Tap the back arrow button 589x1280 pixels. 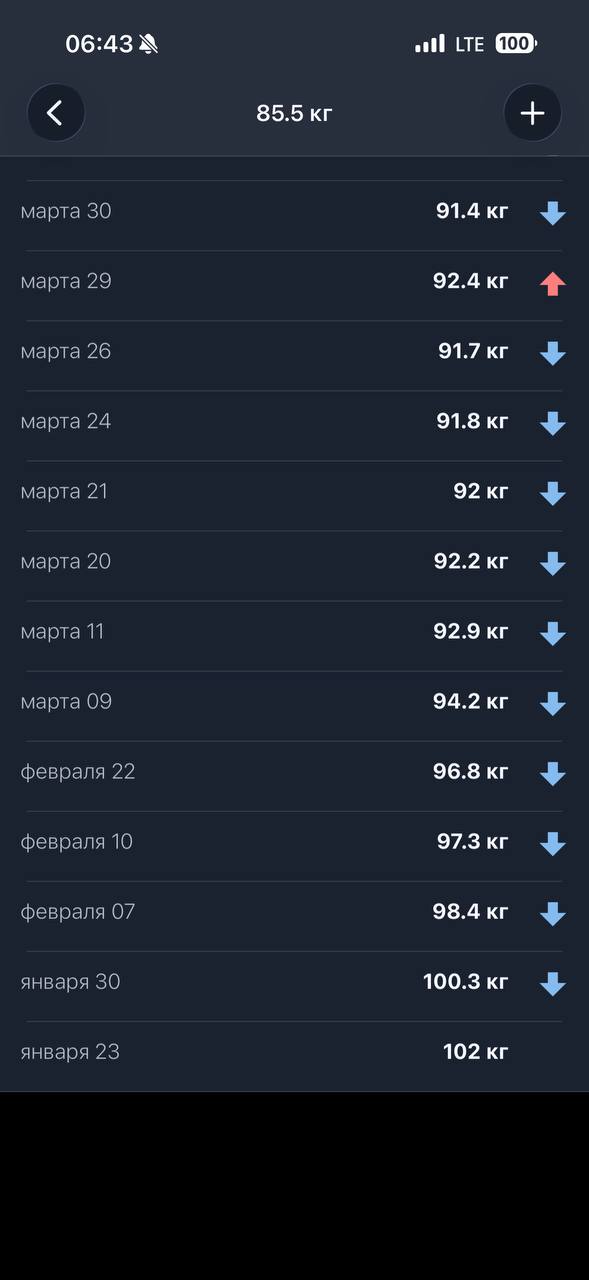(56, 113)
